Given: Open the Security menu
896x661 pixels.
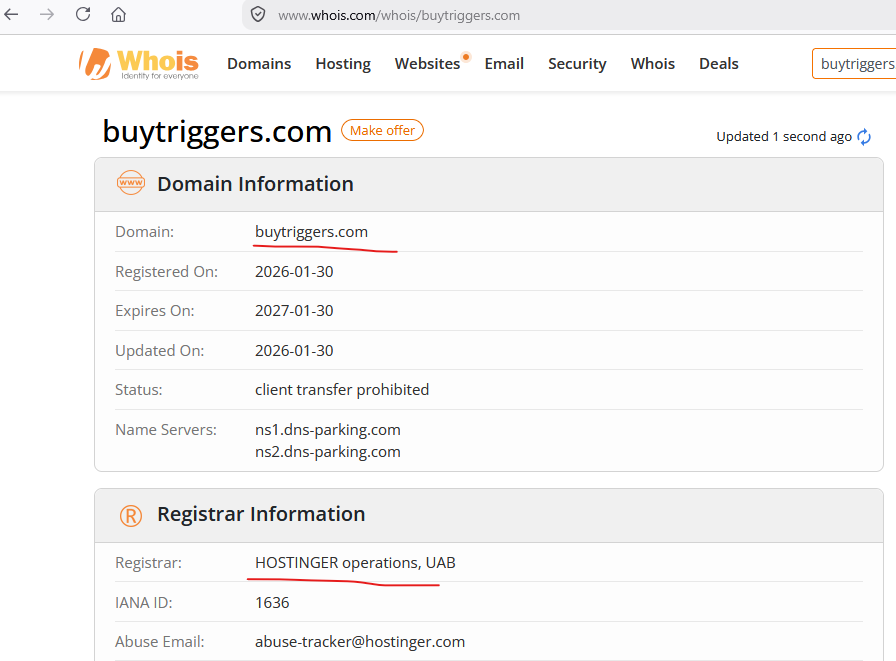Looking at the screenshot, I should point(577,63).
